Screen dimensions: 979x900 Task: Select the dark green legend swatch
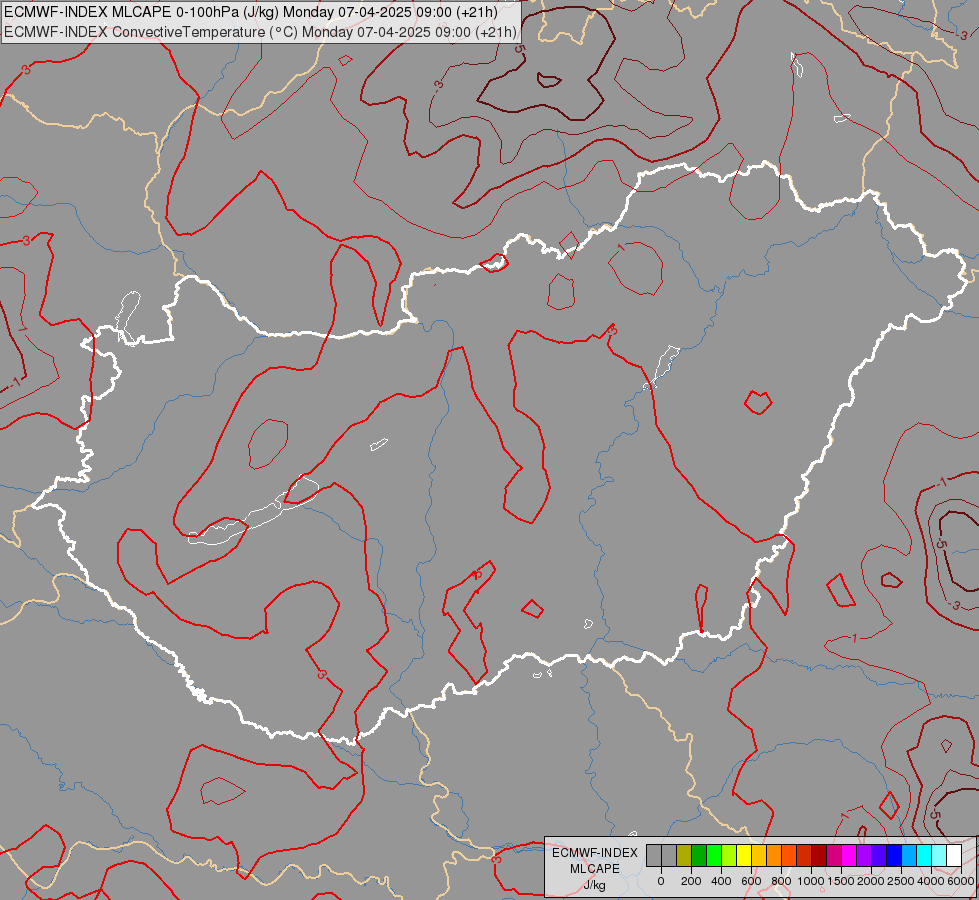click(699, 855)
